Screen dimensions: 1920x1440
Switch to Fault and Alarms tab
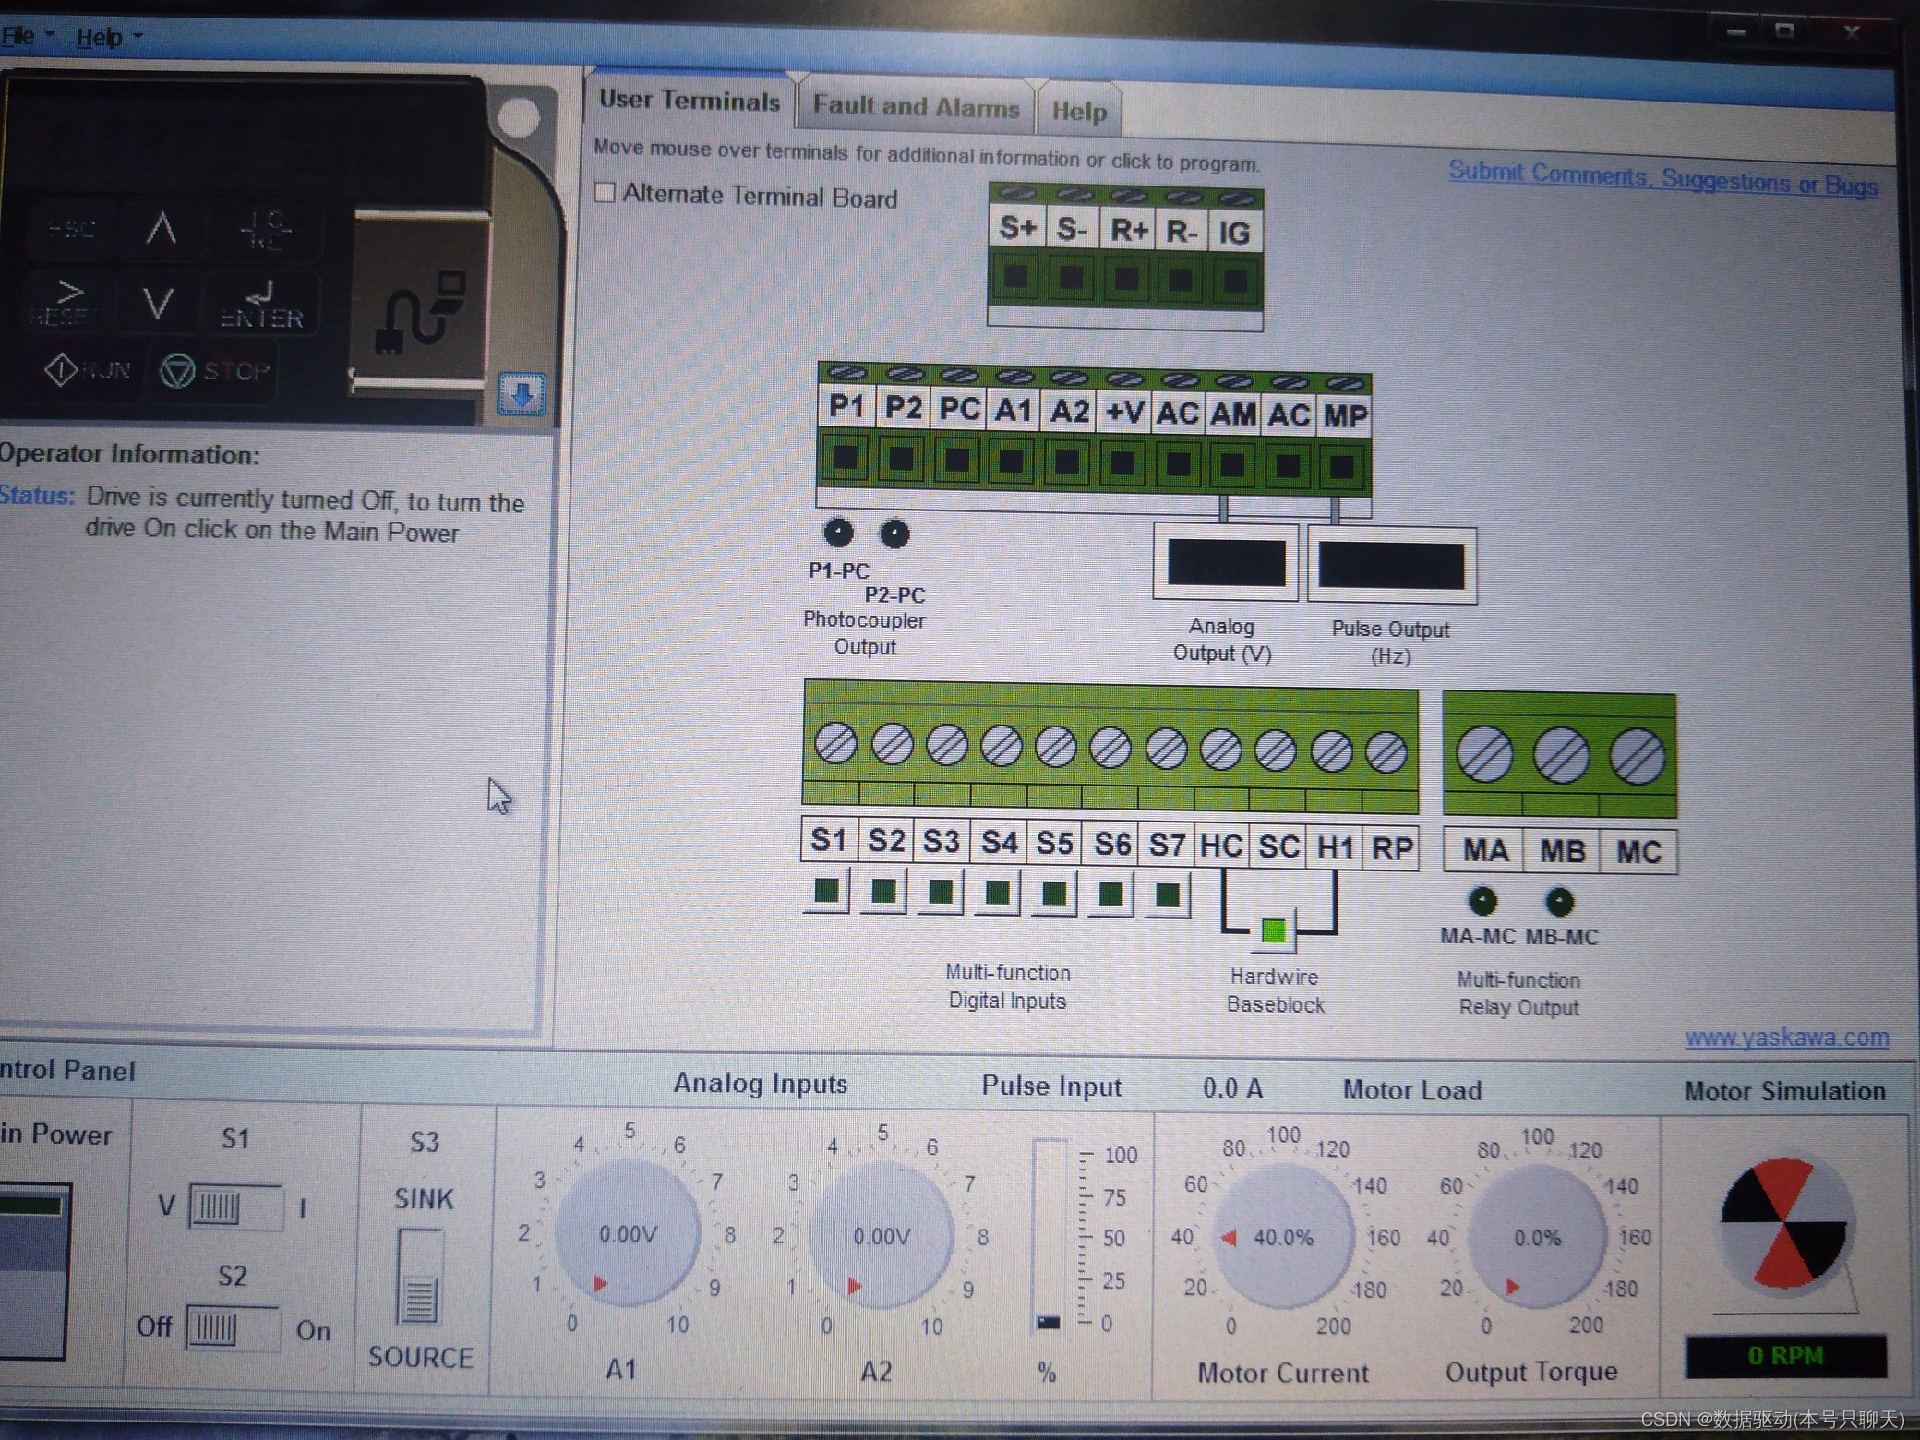click(x=915, y=106)
